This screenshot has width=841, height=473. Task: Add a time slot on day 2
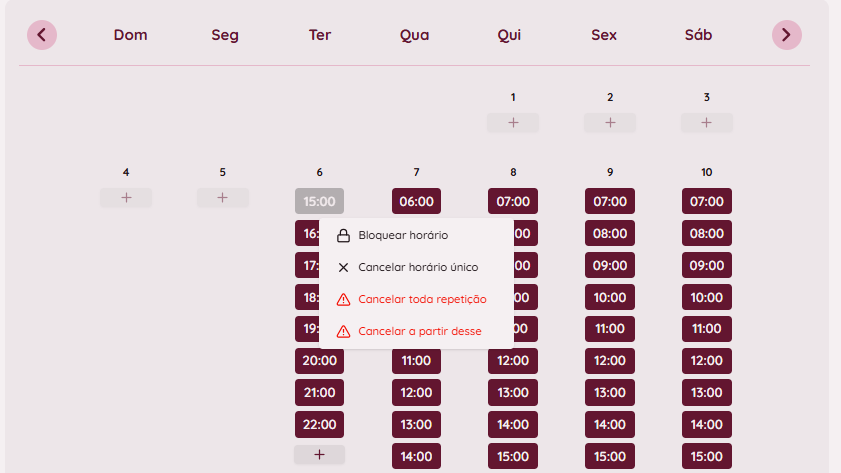[610, 123]
